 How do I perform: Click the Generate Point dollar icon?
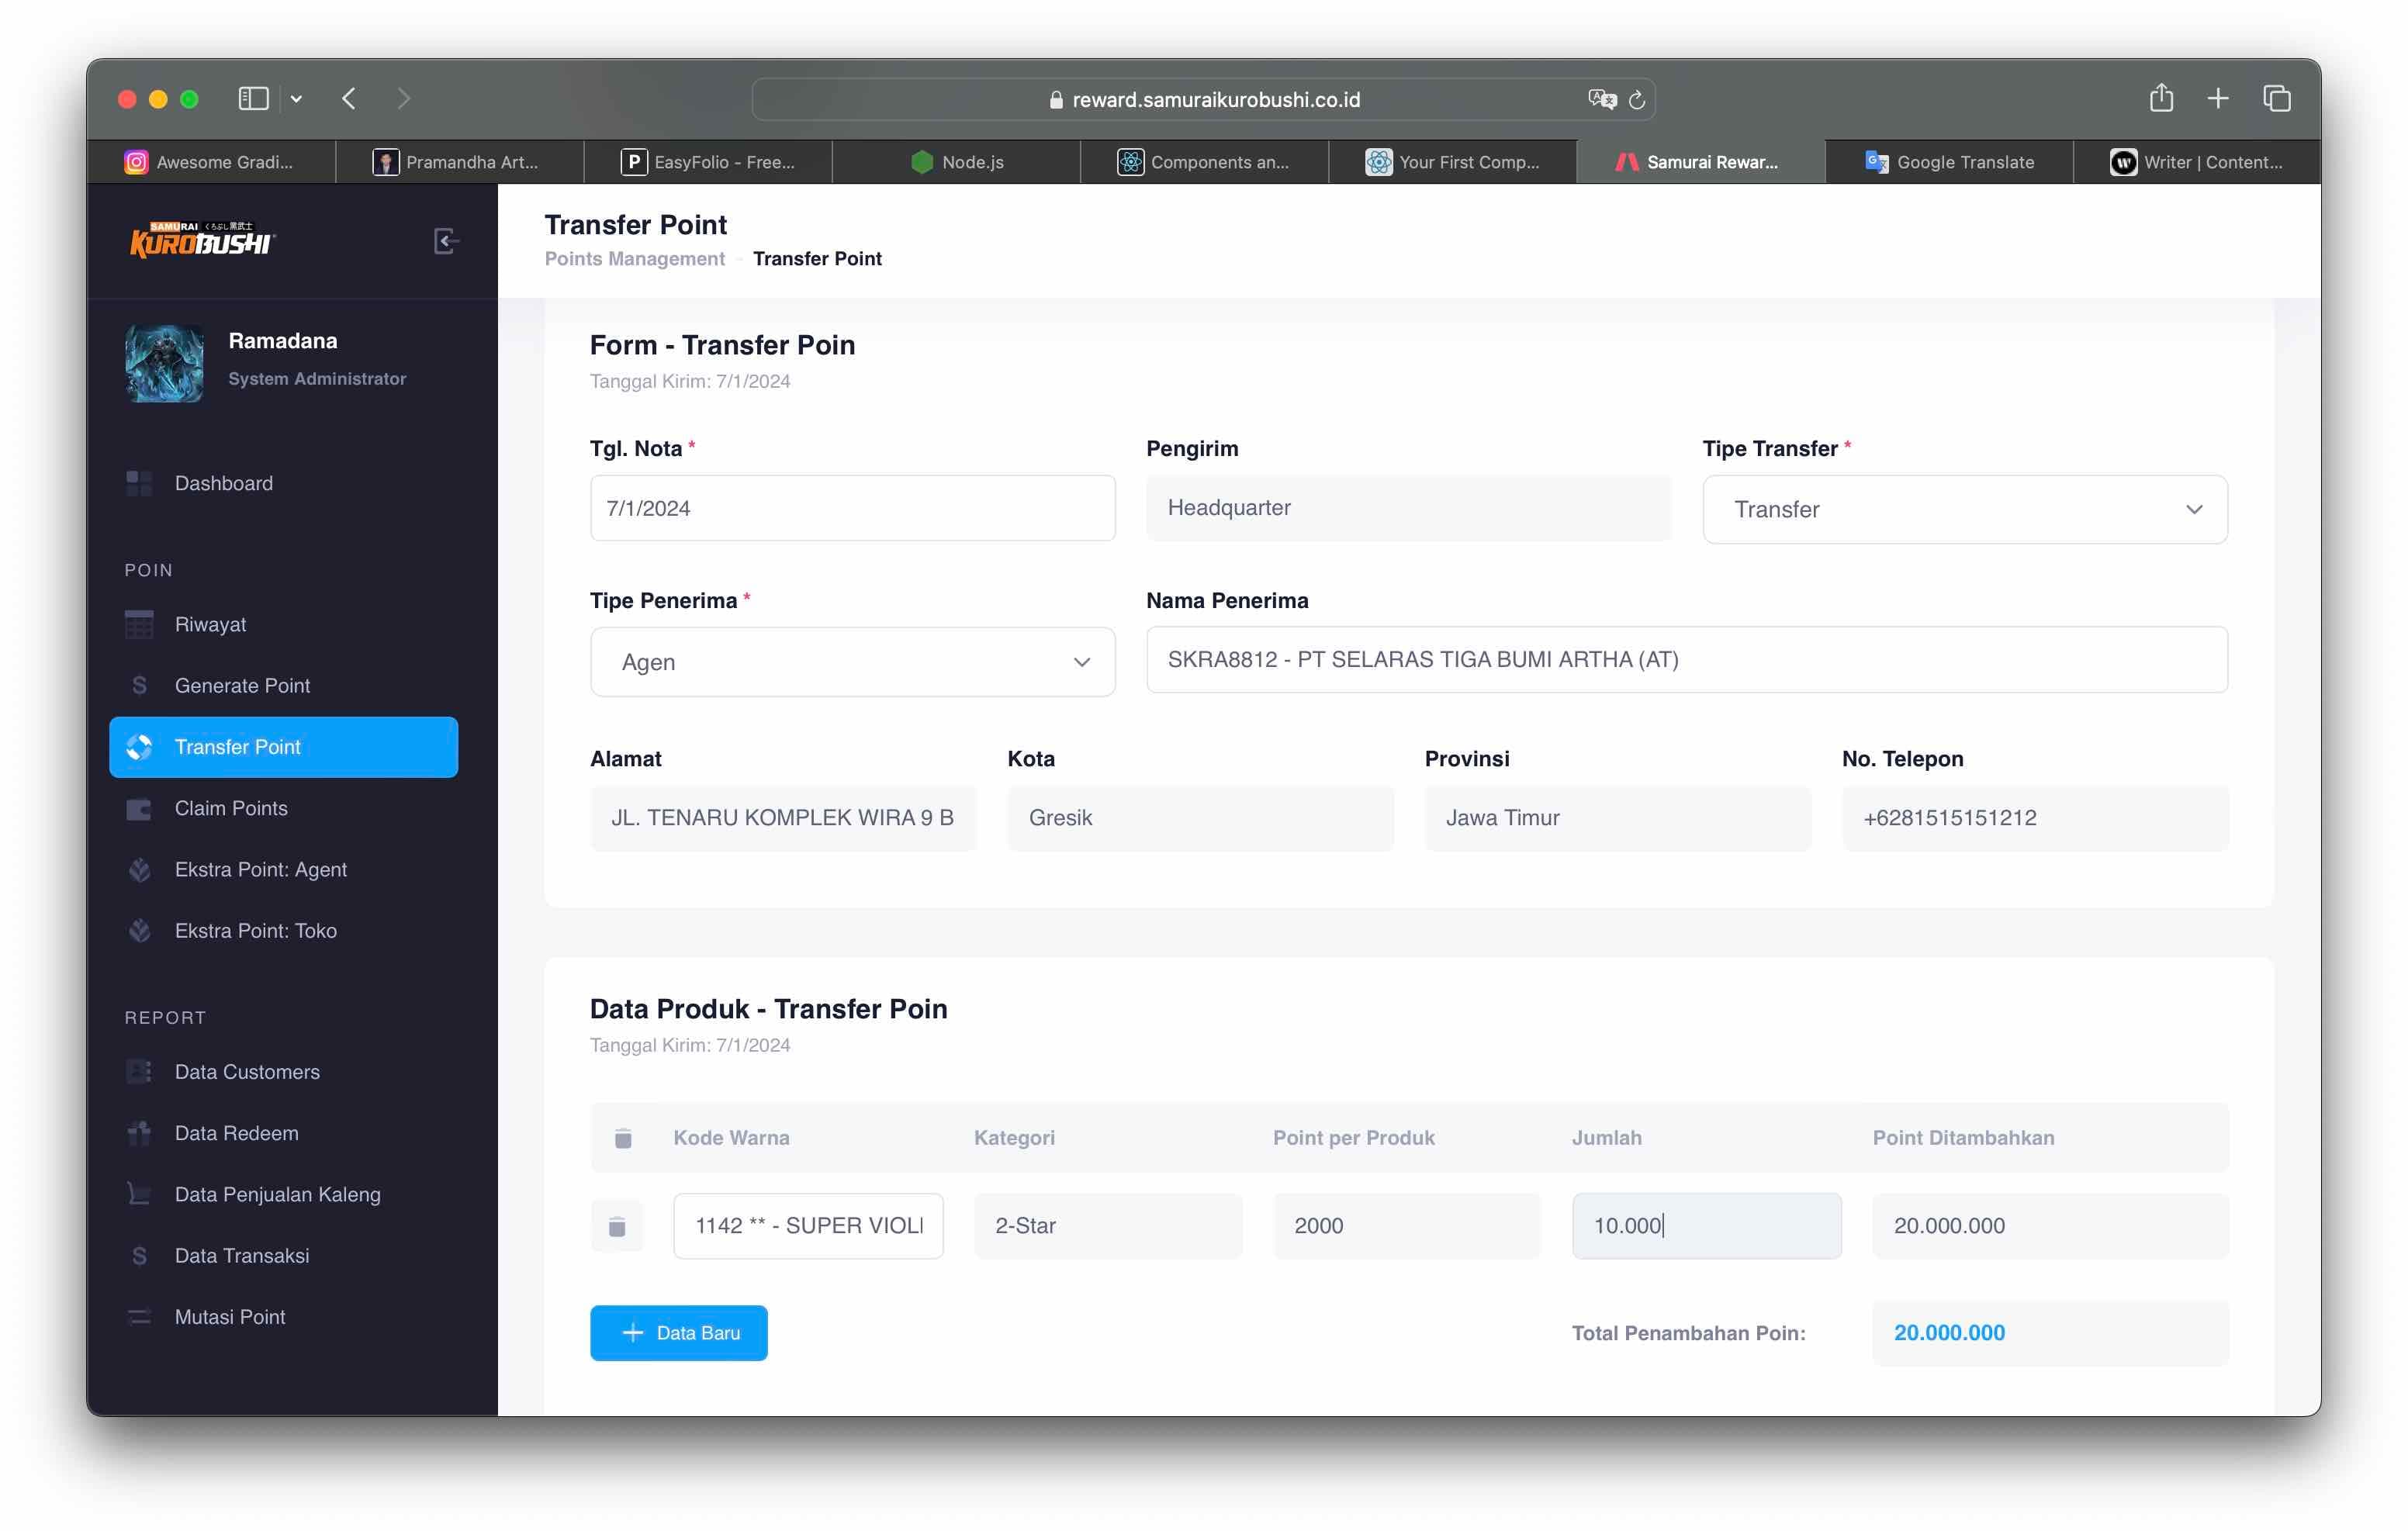pos(139,685)
